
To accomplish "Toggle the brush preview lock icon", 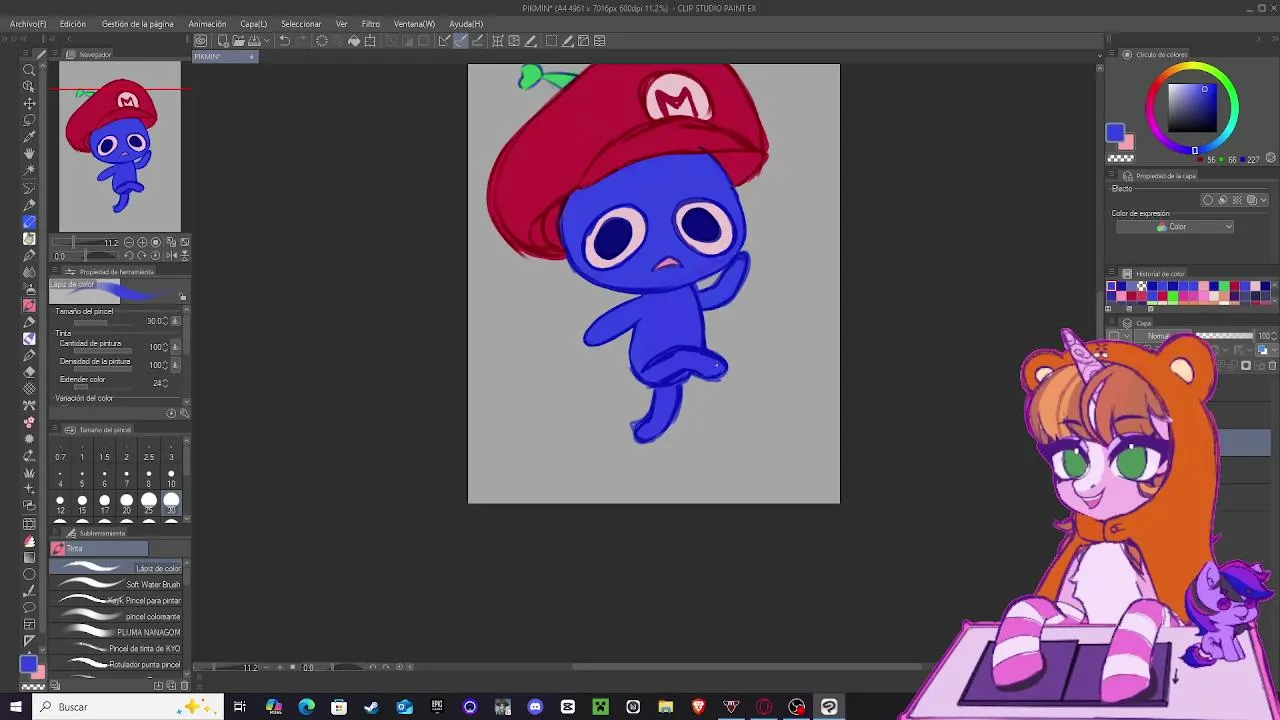I will pyautogui.click(x=182, y=297).
